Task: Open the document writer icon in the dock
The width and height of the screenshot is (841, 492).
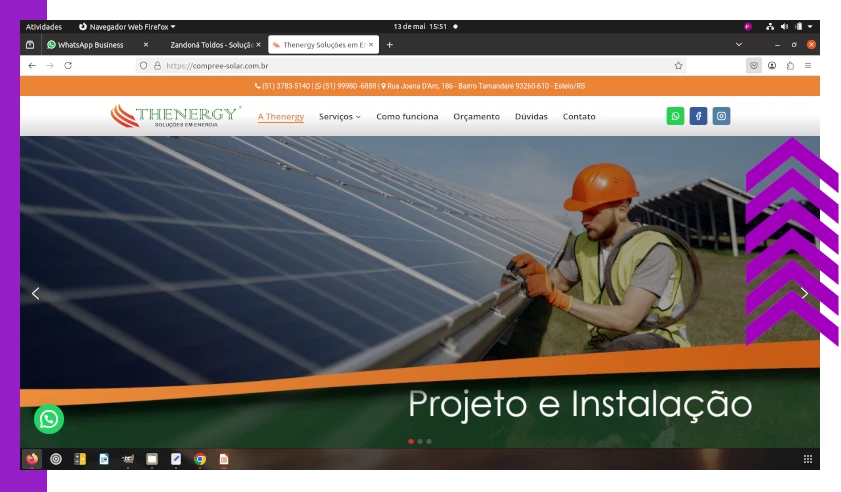Action: pyautogui.click(x=104, y=459)
